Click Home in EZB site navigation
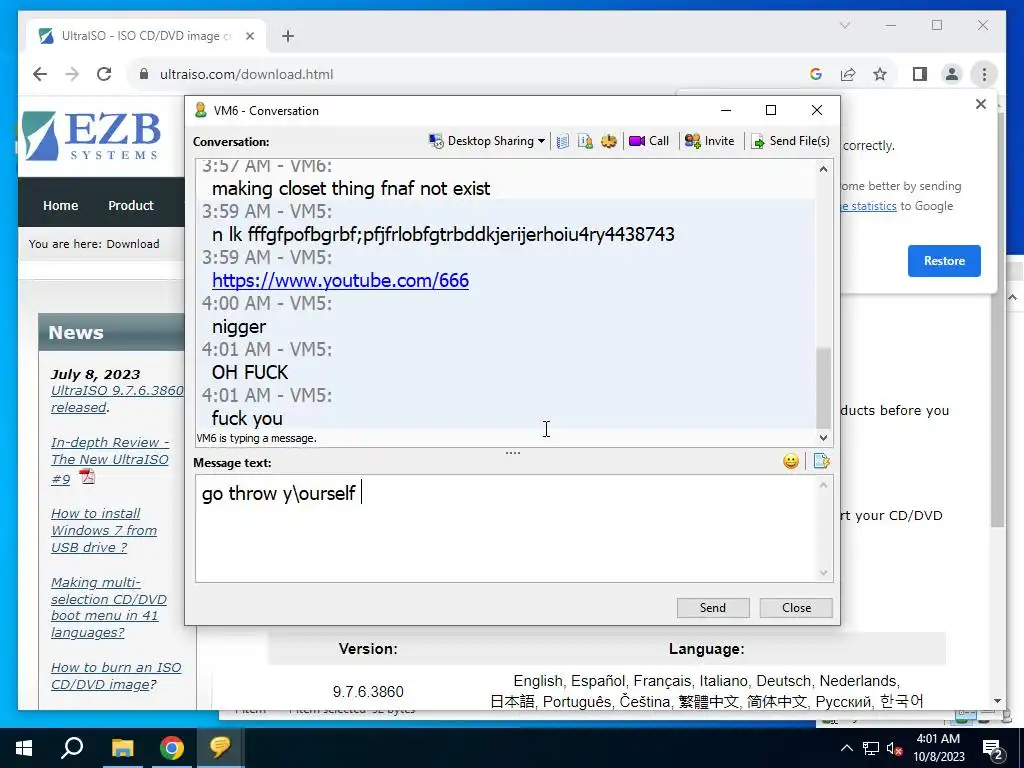 (x=61, y=205)
